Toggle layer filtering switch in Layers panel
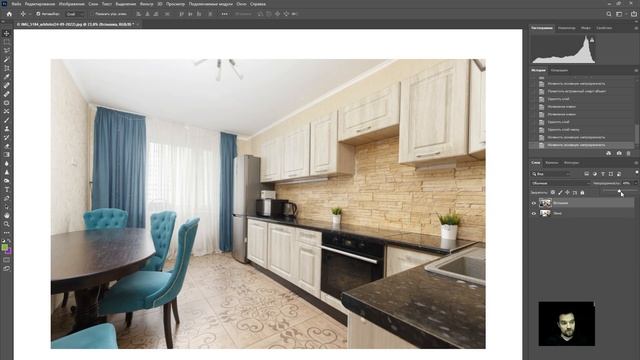Screen dimensions: 640x360 point(636,173)
